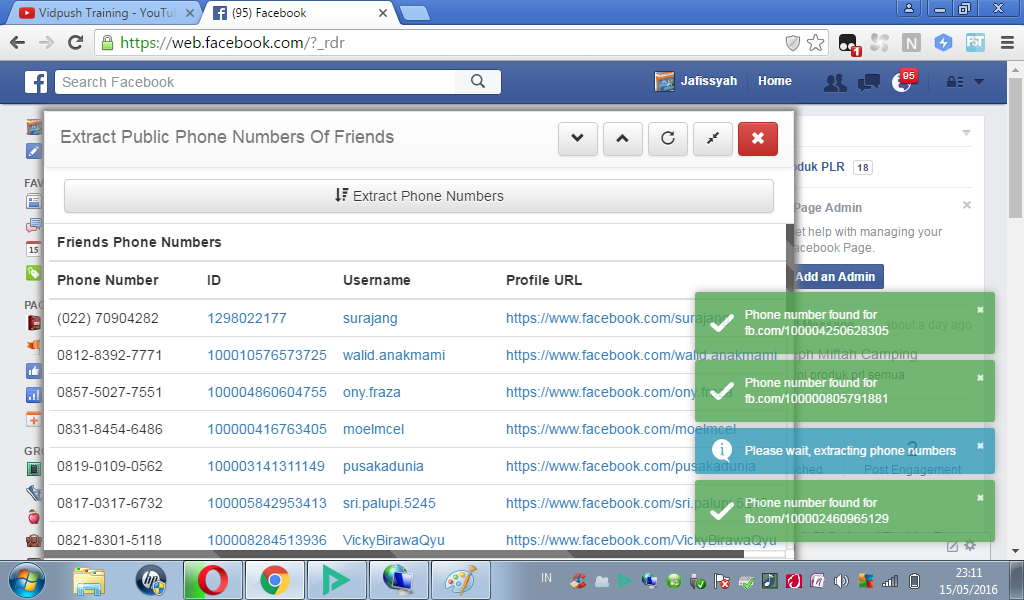Click the extension icon with red 1 badge
Image resolution: width=1024 pixels, height=600 pixels.
[x=849, y=44]
